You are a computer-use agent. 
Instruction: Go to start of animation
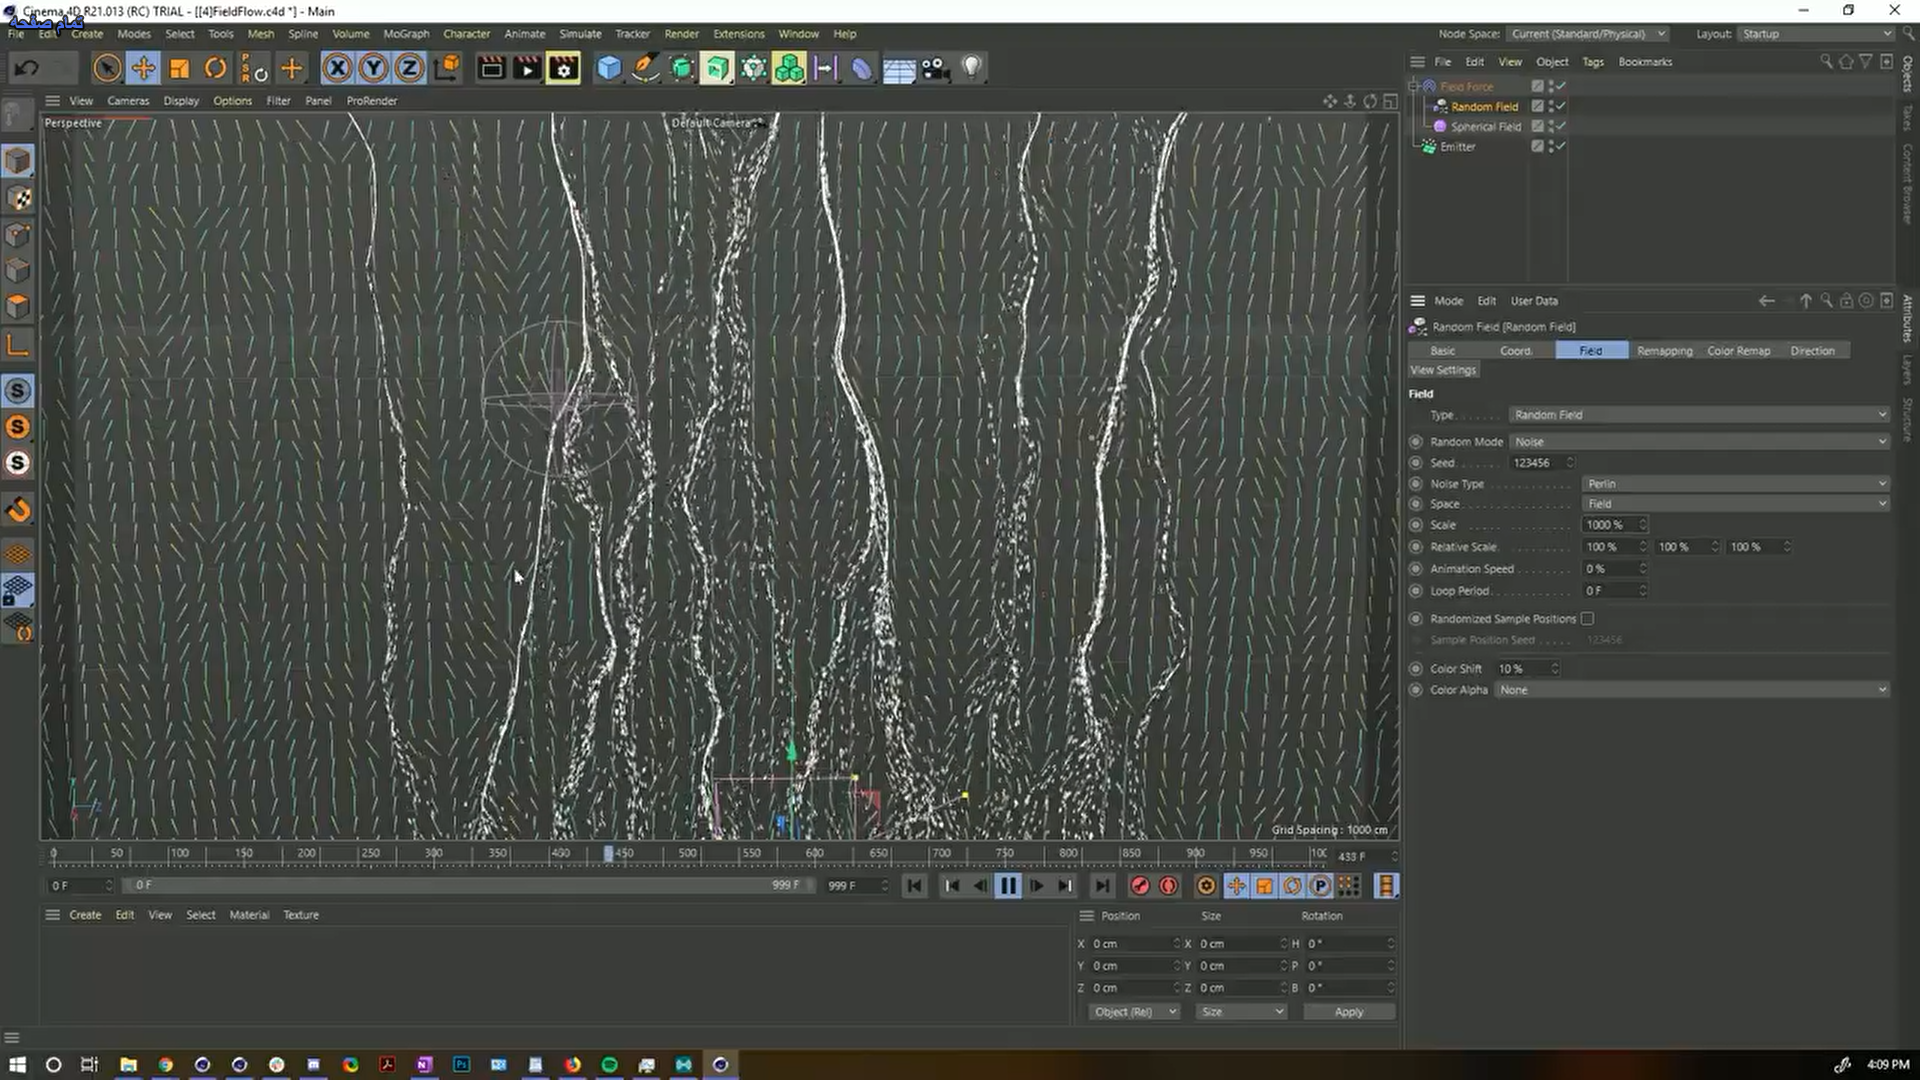[914, 886]
